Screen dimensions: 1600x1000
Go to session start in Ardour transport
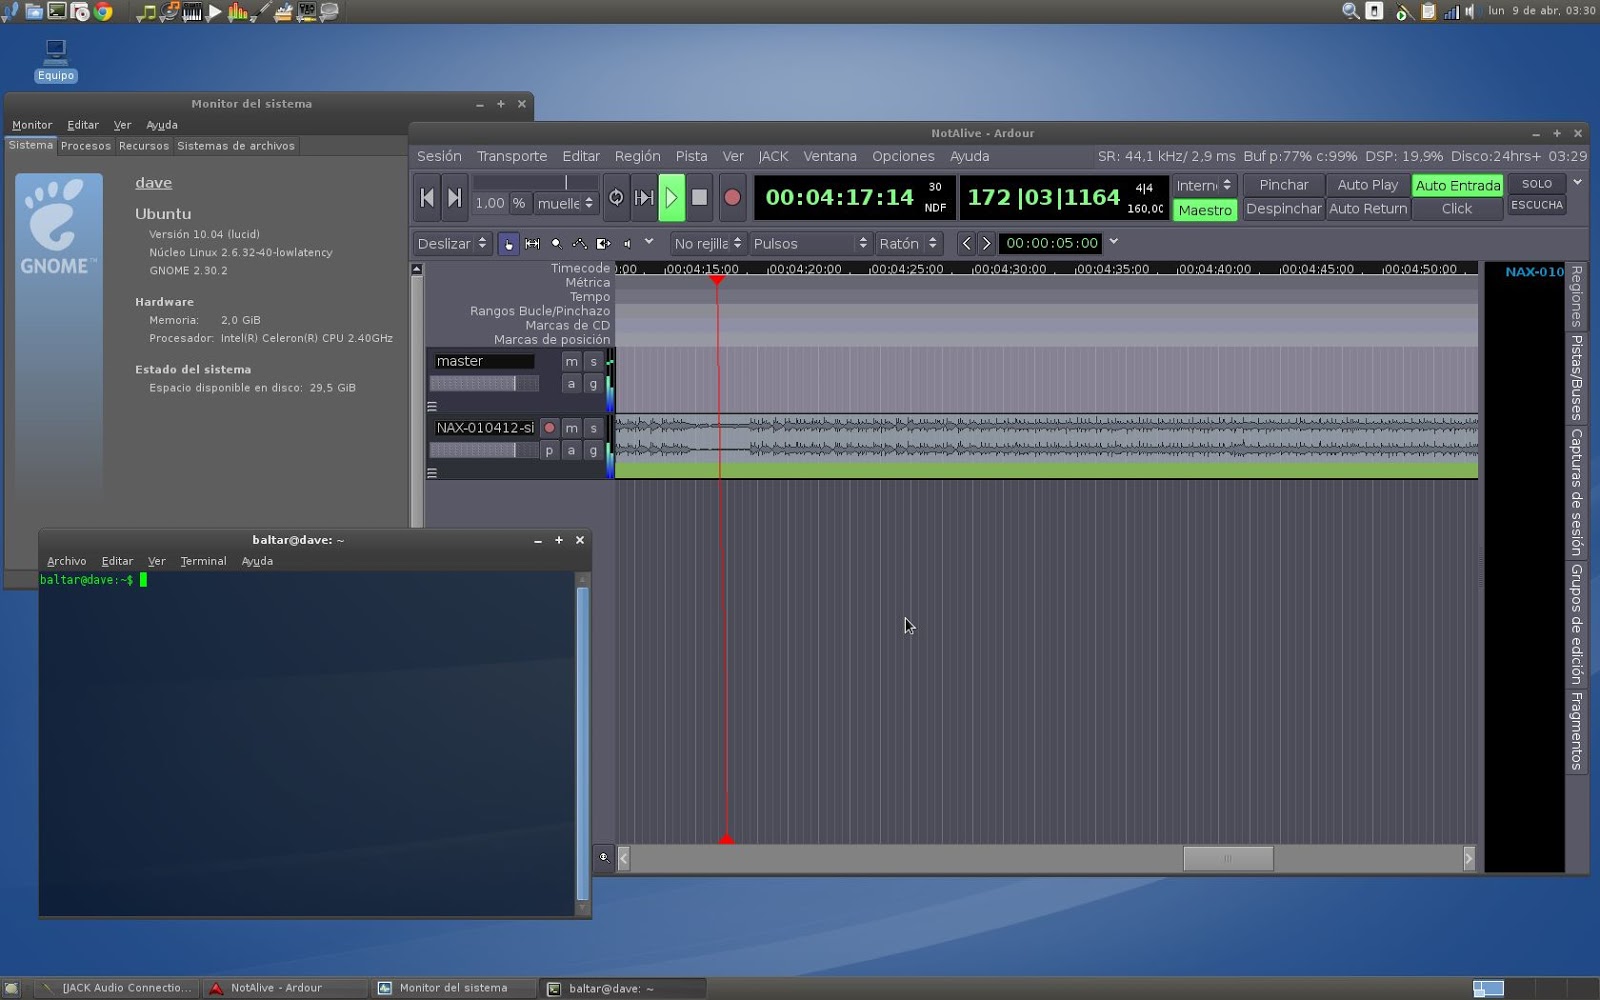pos(427,198)
